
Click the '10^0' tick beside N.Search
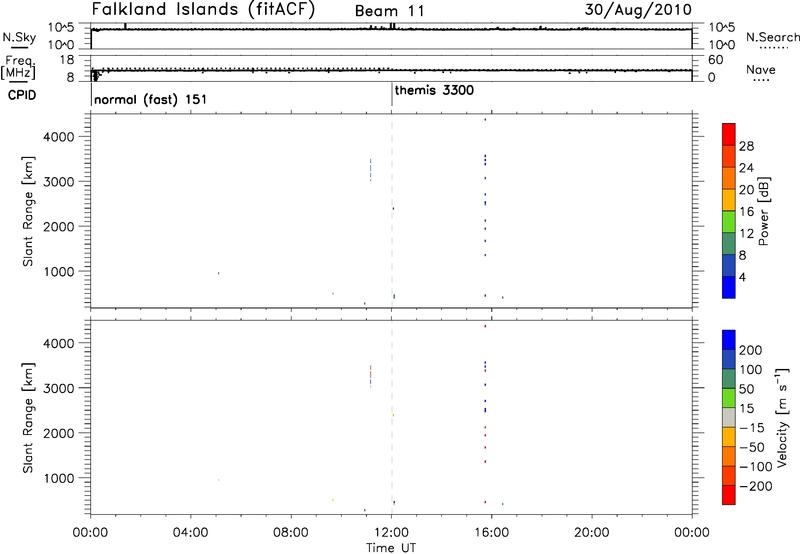(721, 45)
